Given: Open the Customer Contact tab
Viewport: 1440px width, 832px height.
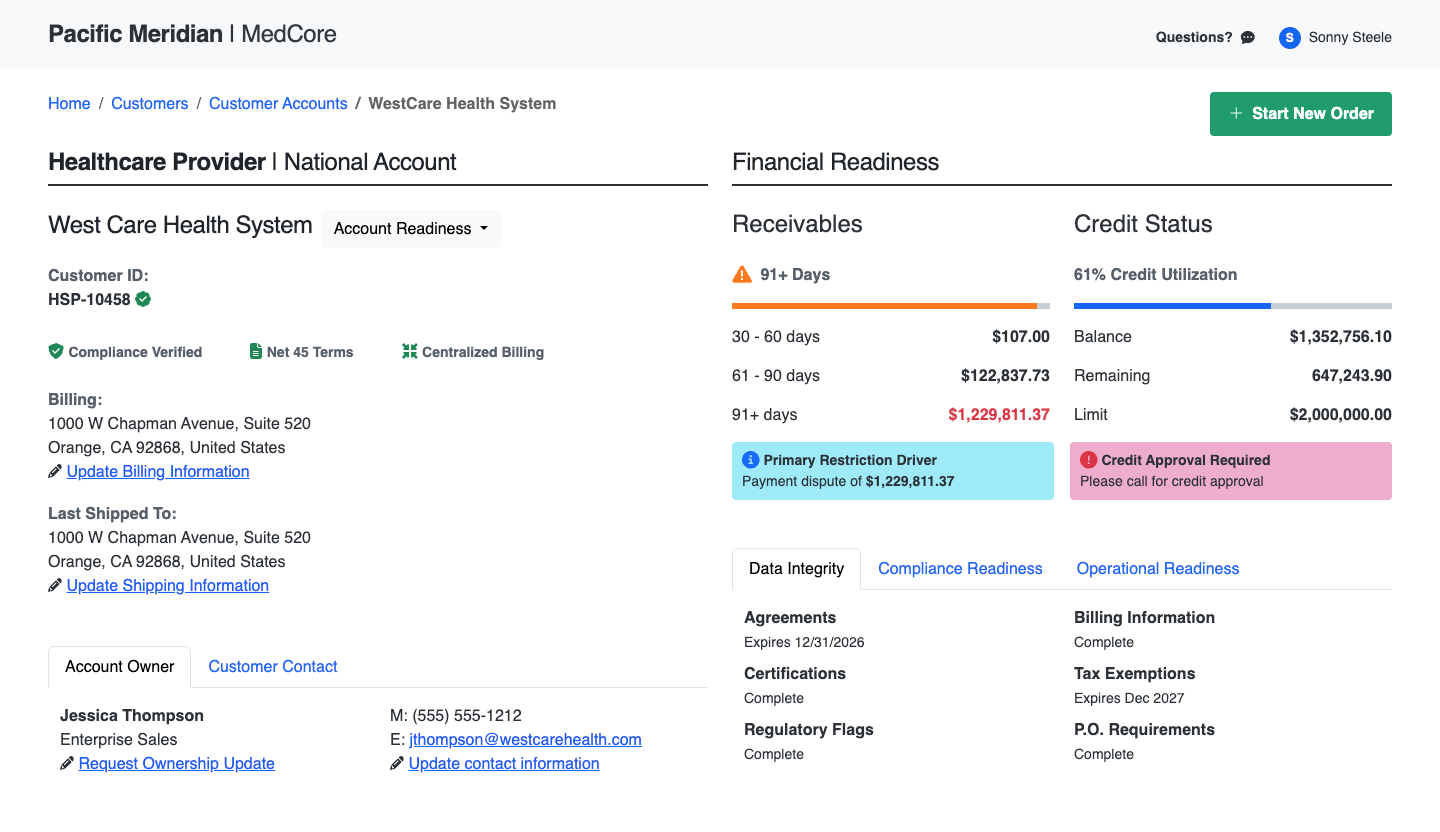Looking at the screenshot, I should tap(273, 666).
